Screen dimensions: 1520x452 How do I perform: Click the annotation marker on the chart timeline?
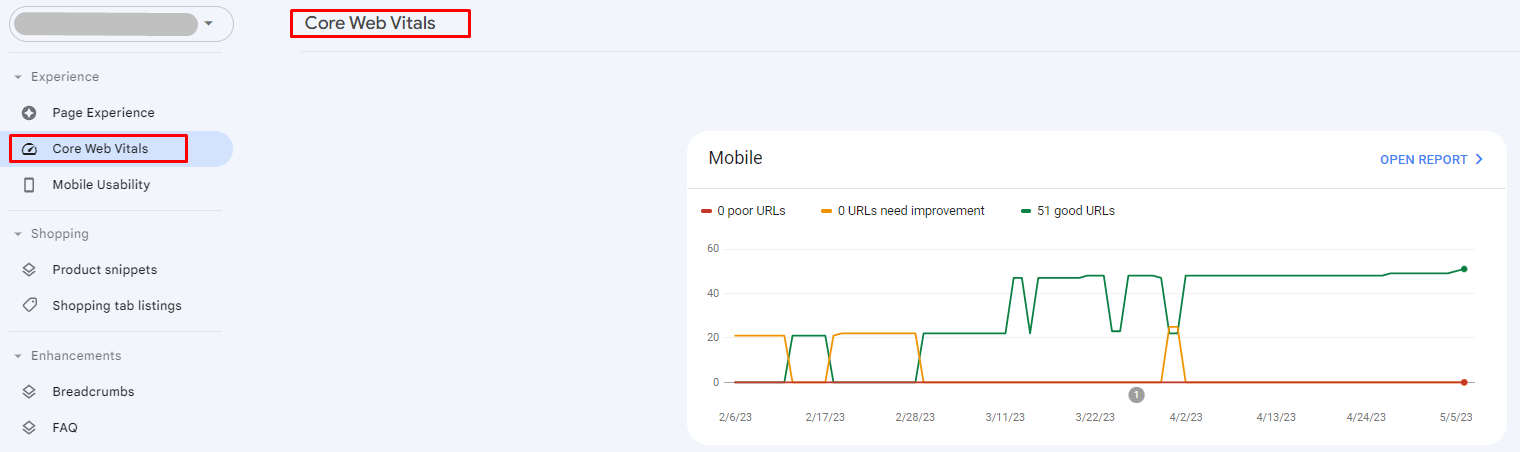(1136, 395)
